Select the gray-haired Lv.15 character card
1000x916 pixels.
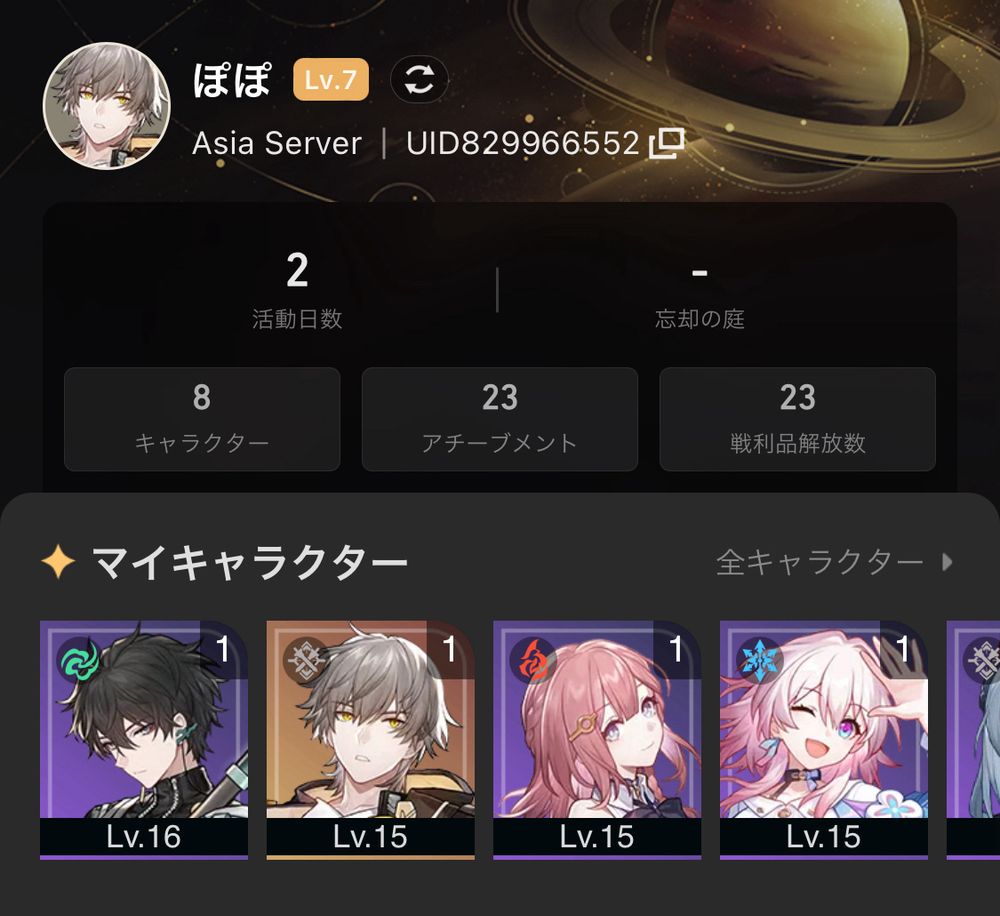(x=371, y=740)
